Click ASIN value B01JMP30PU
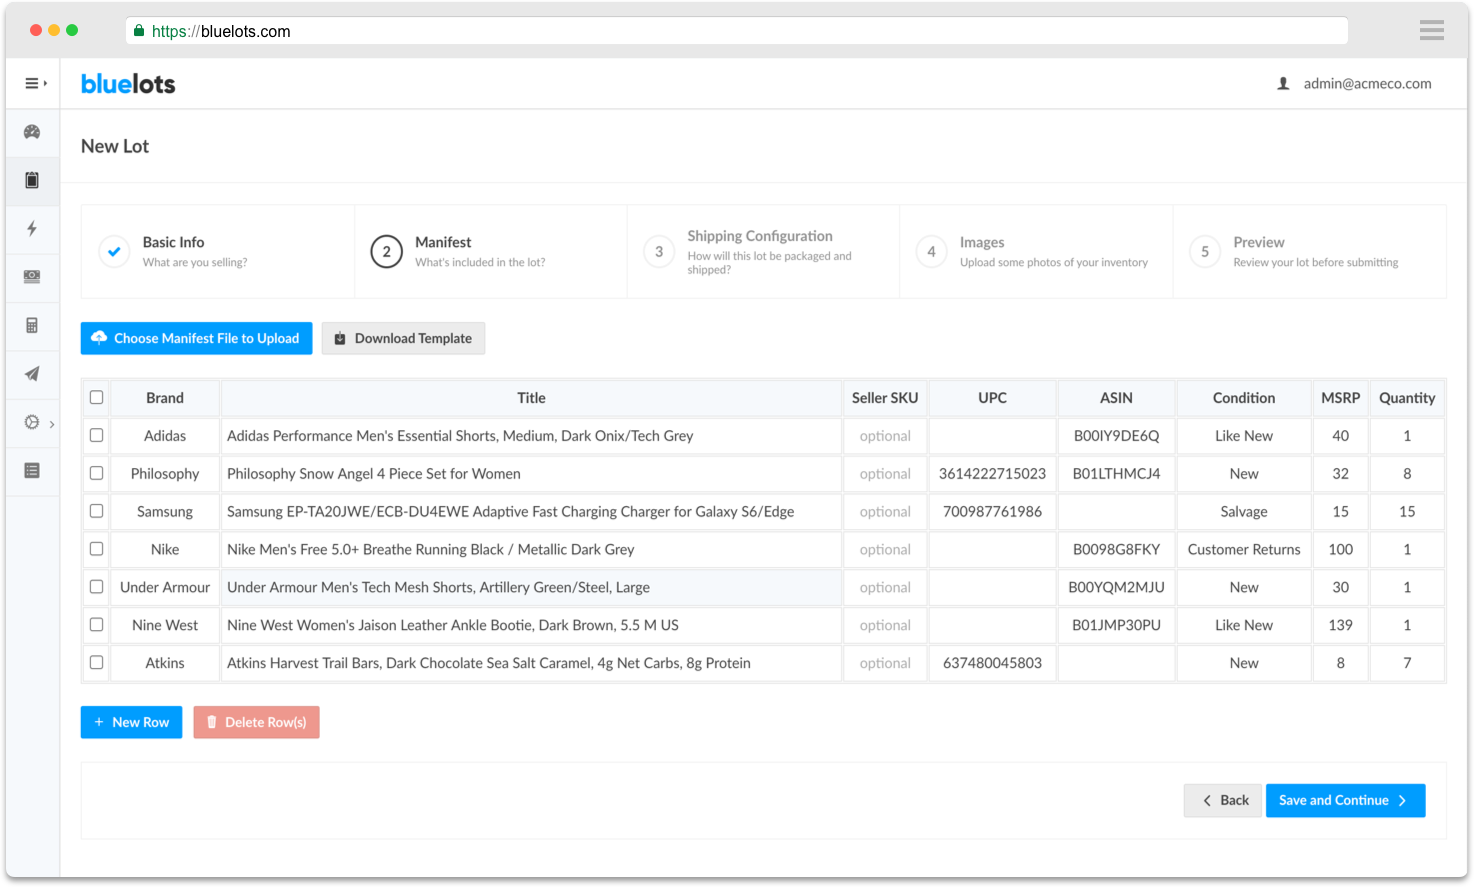The height and width of the screenshot is (887, 1474). click(1116, 625)
